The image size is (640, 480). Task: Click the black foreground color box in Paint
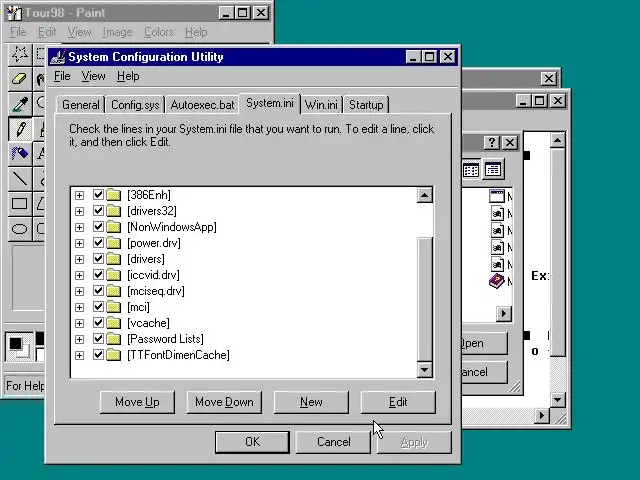point(16,343)
